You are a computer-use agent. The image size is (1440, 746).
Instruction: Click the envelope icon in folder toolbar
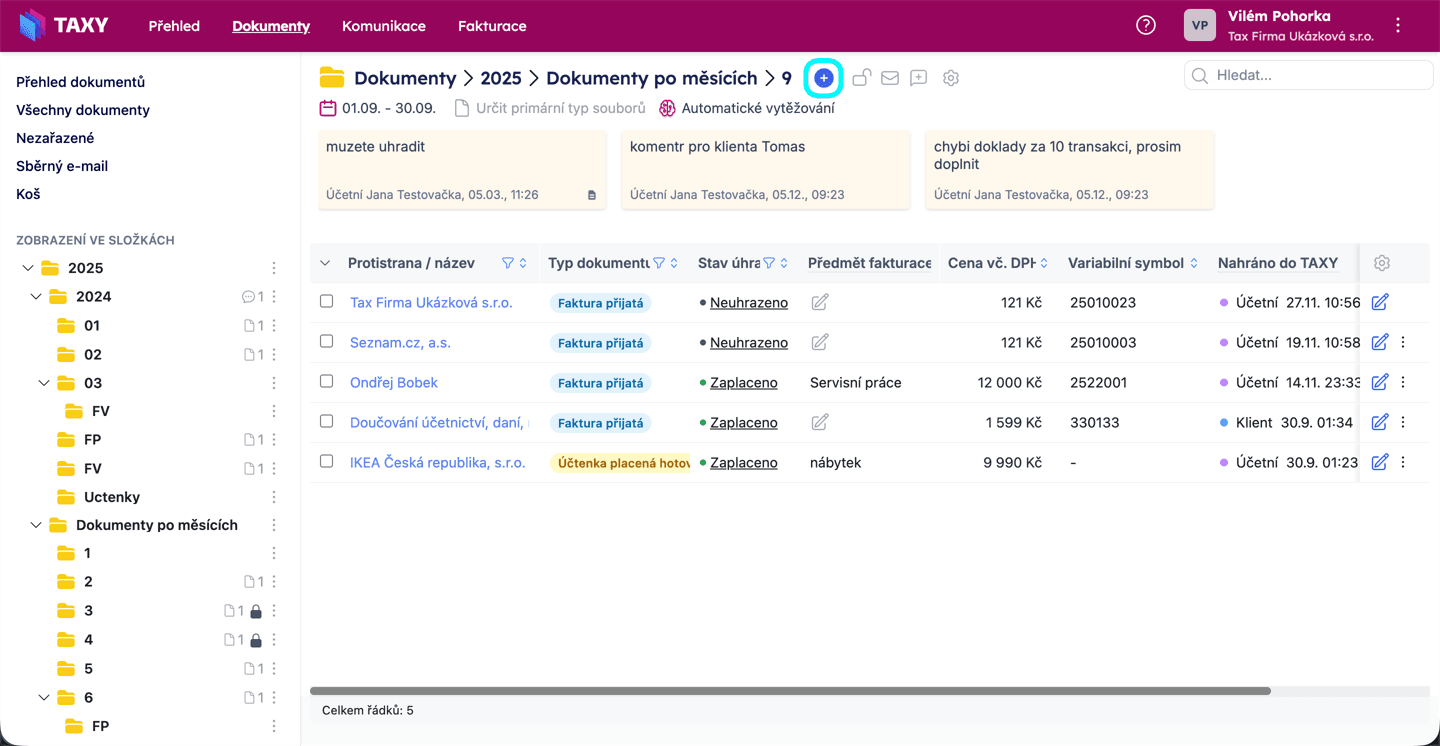(x=890, y=78)
